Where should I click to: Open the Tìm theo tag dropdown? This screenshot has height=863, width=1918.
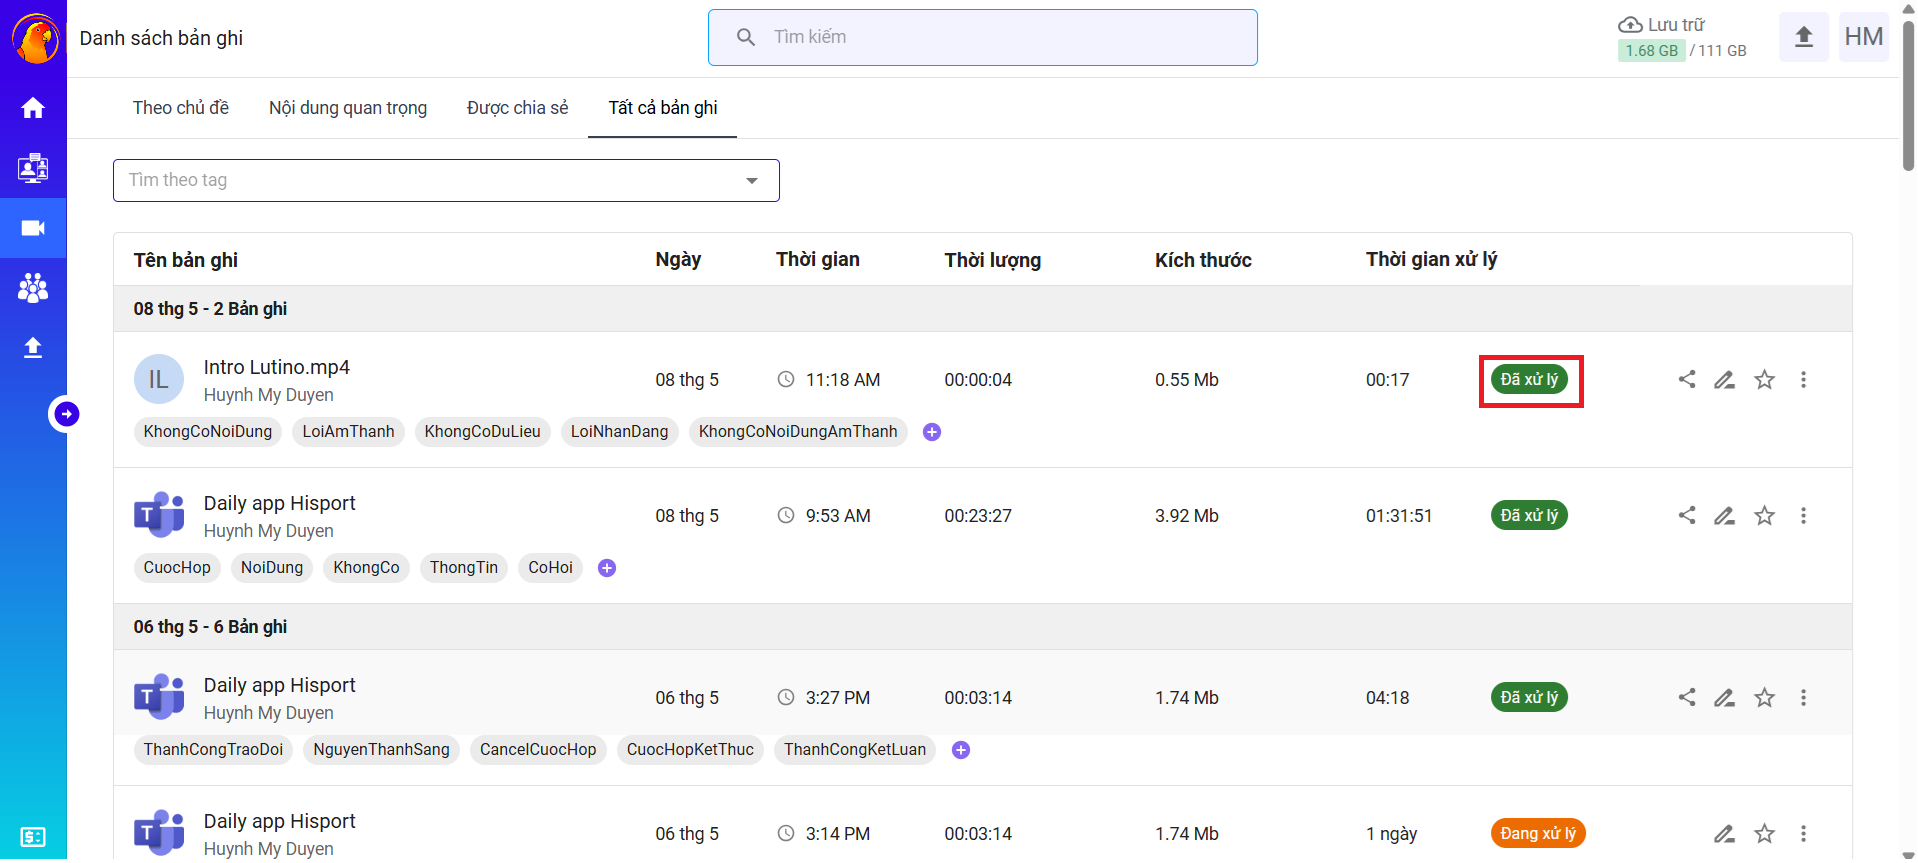point(446,181)
